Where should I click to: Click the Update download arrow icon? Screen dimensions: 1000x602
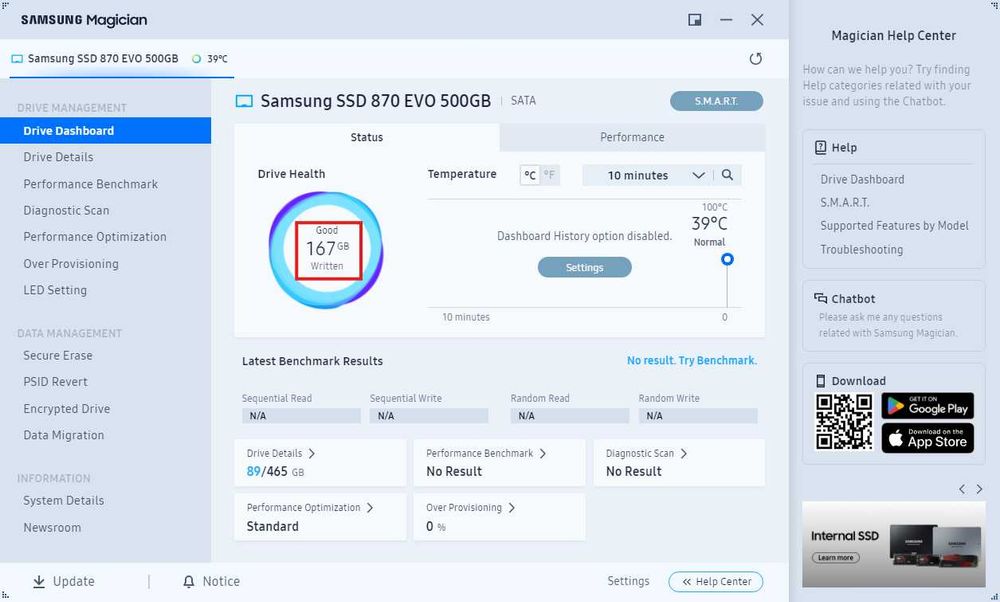[39, 581]
